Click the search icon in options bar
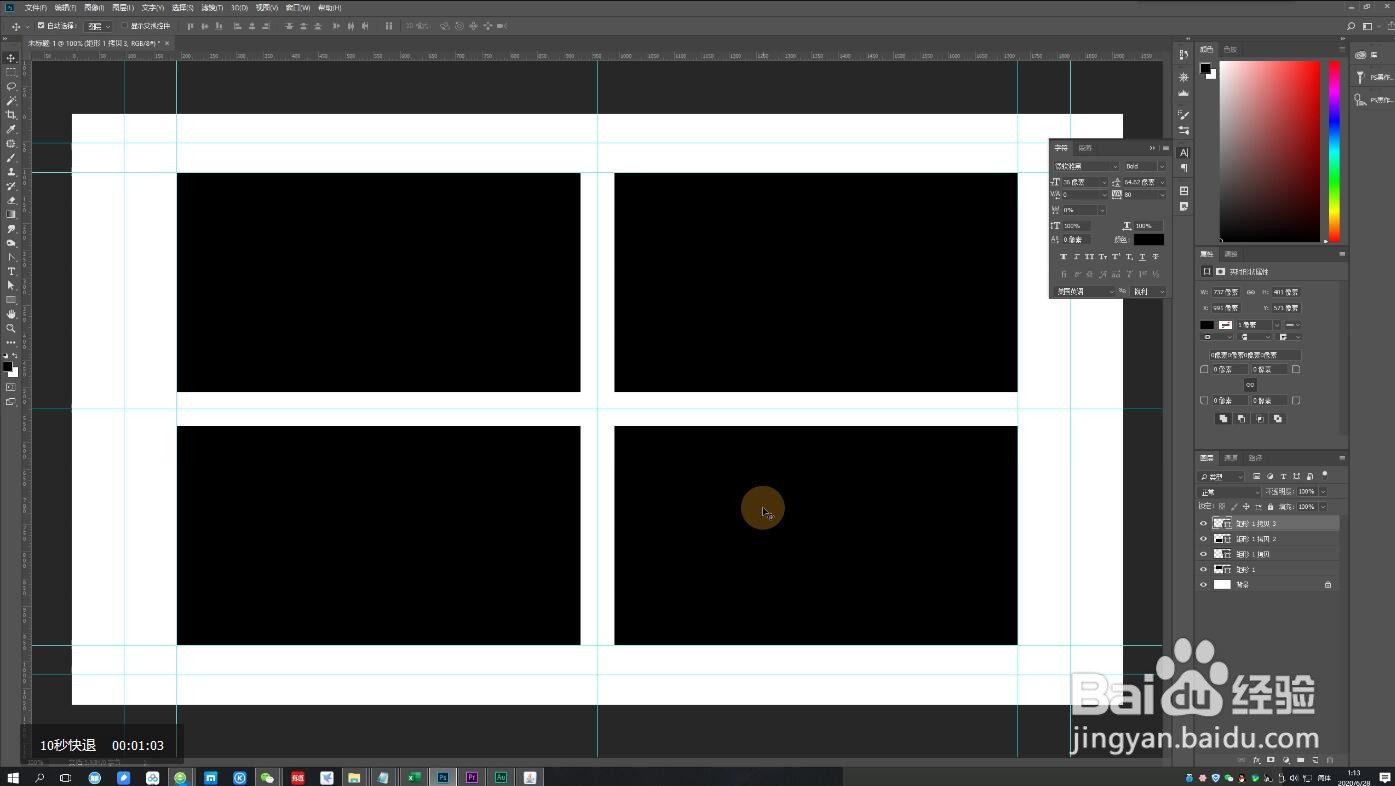The height and width of the screenshot is (786, 1395). pos(1352,26)
